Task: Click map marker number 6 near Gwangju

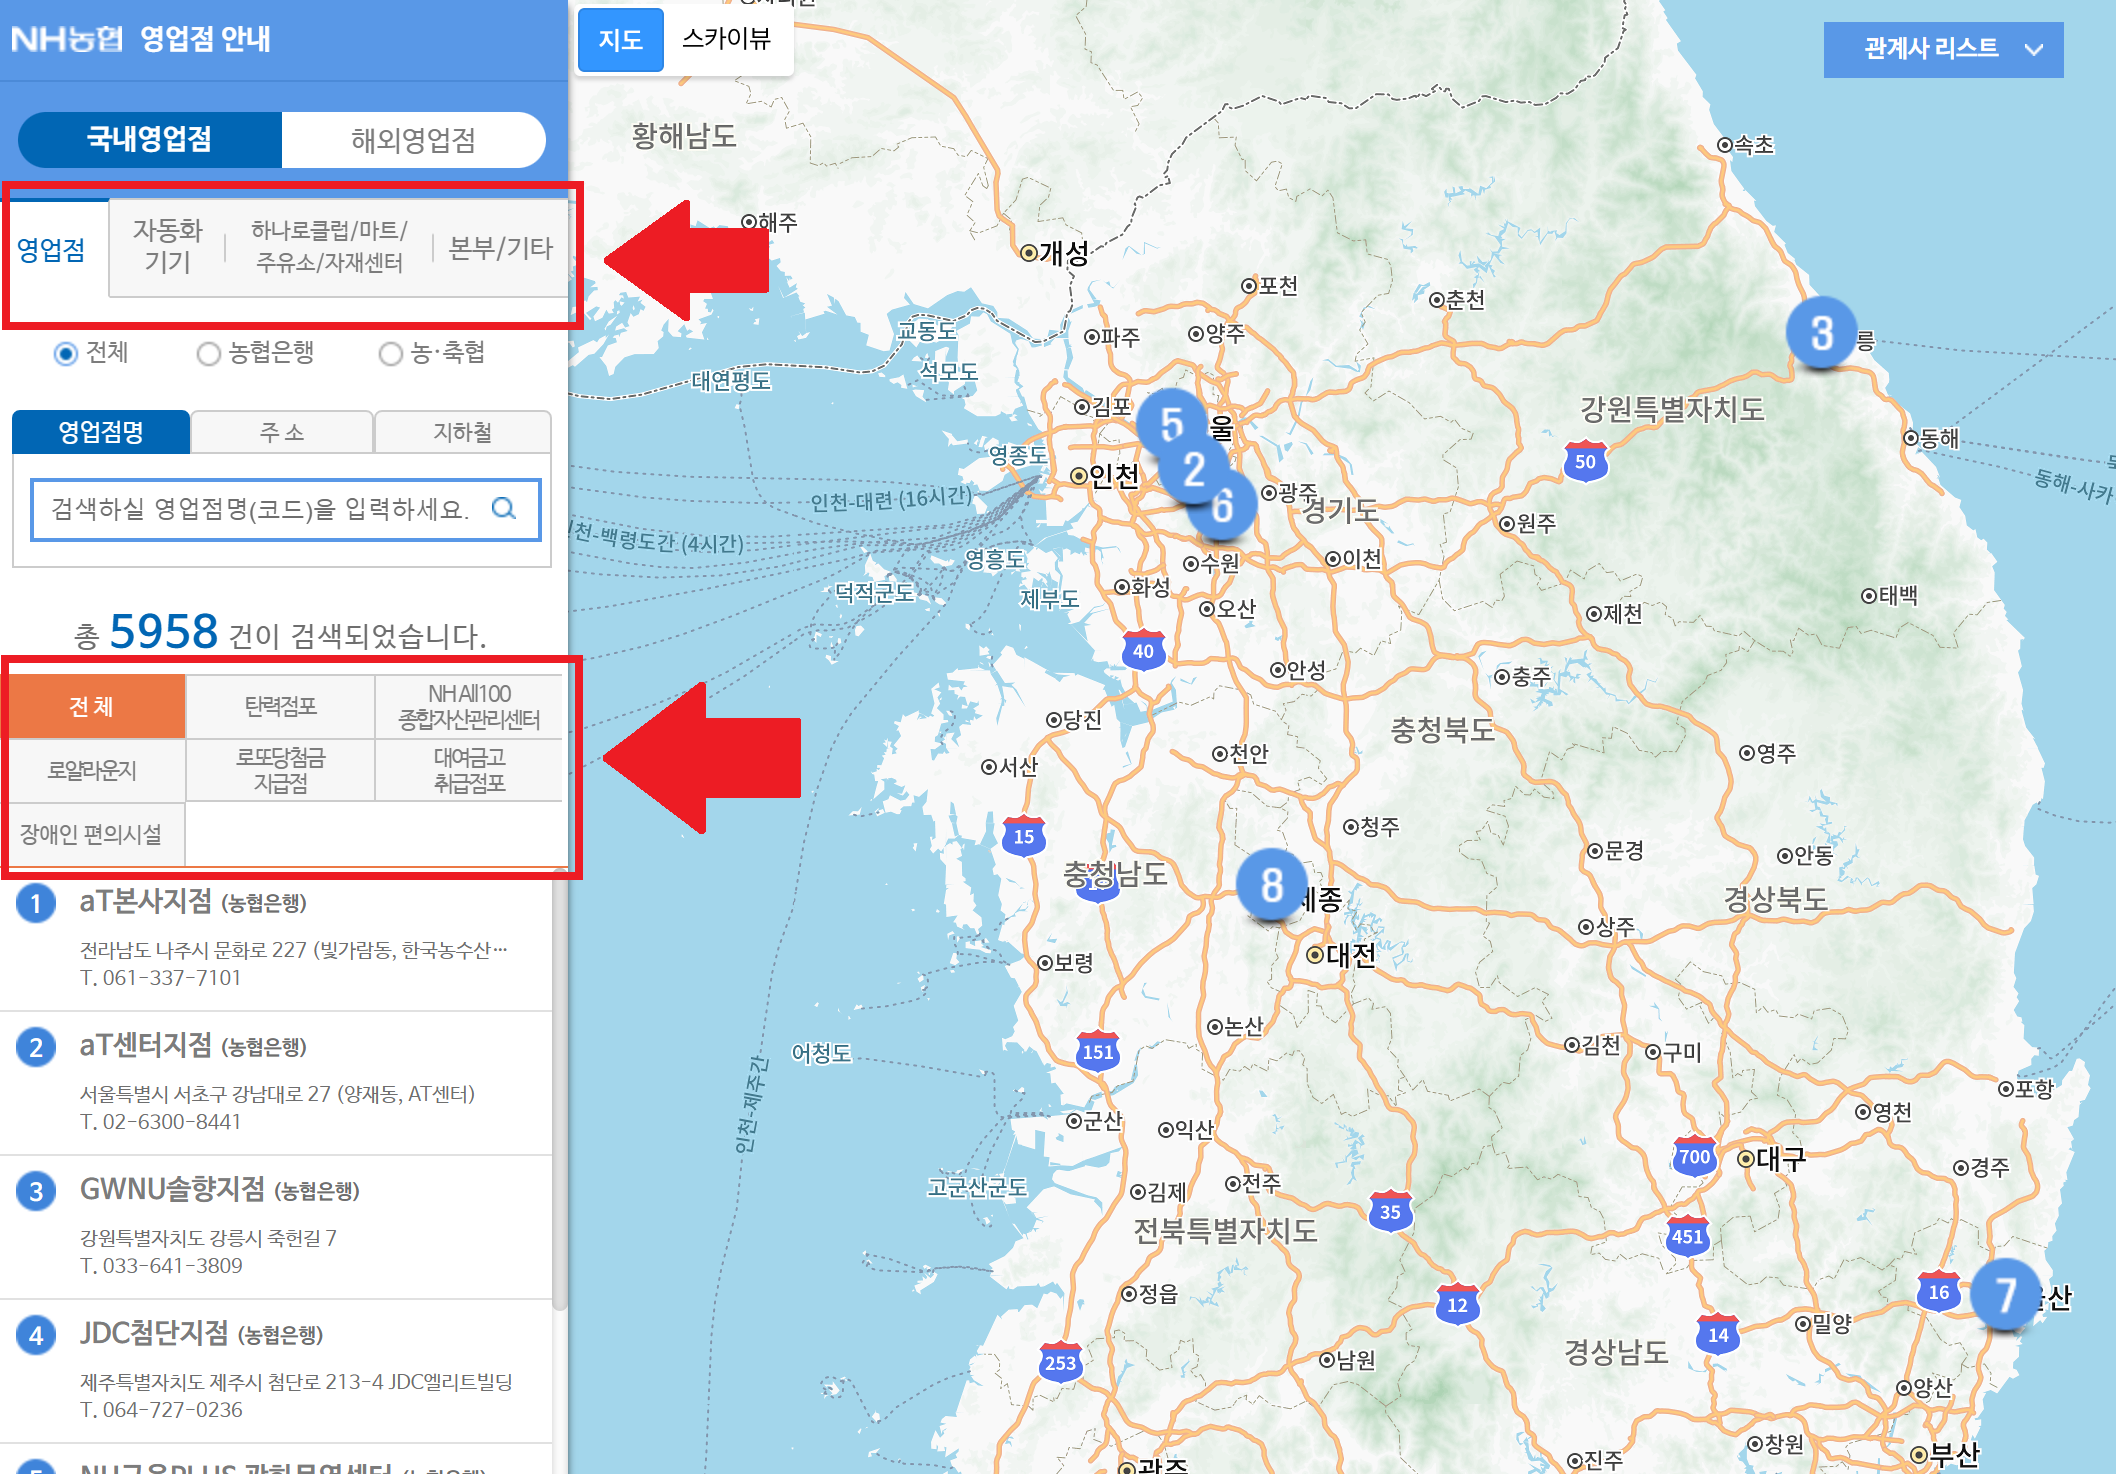Action: (x=1222, y=506)
